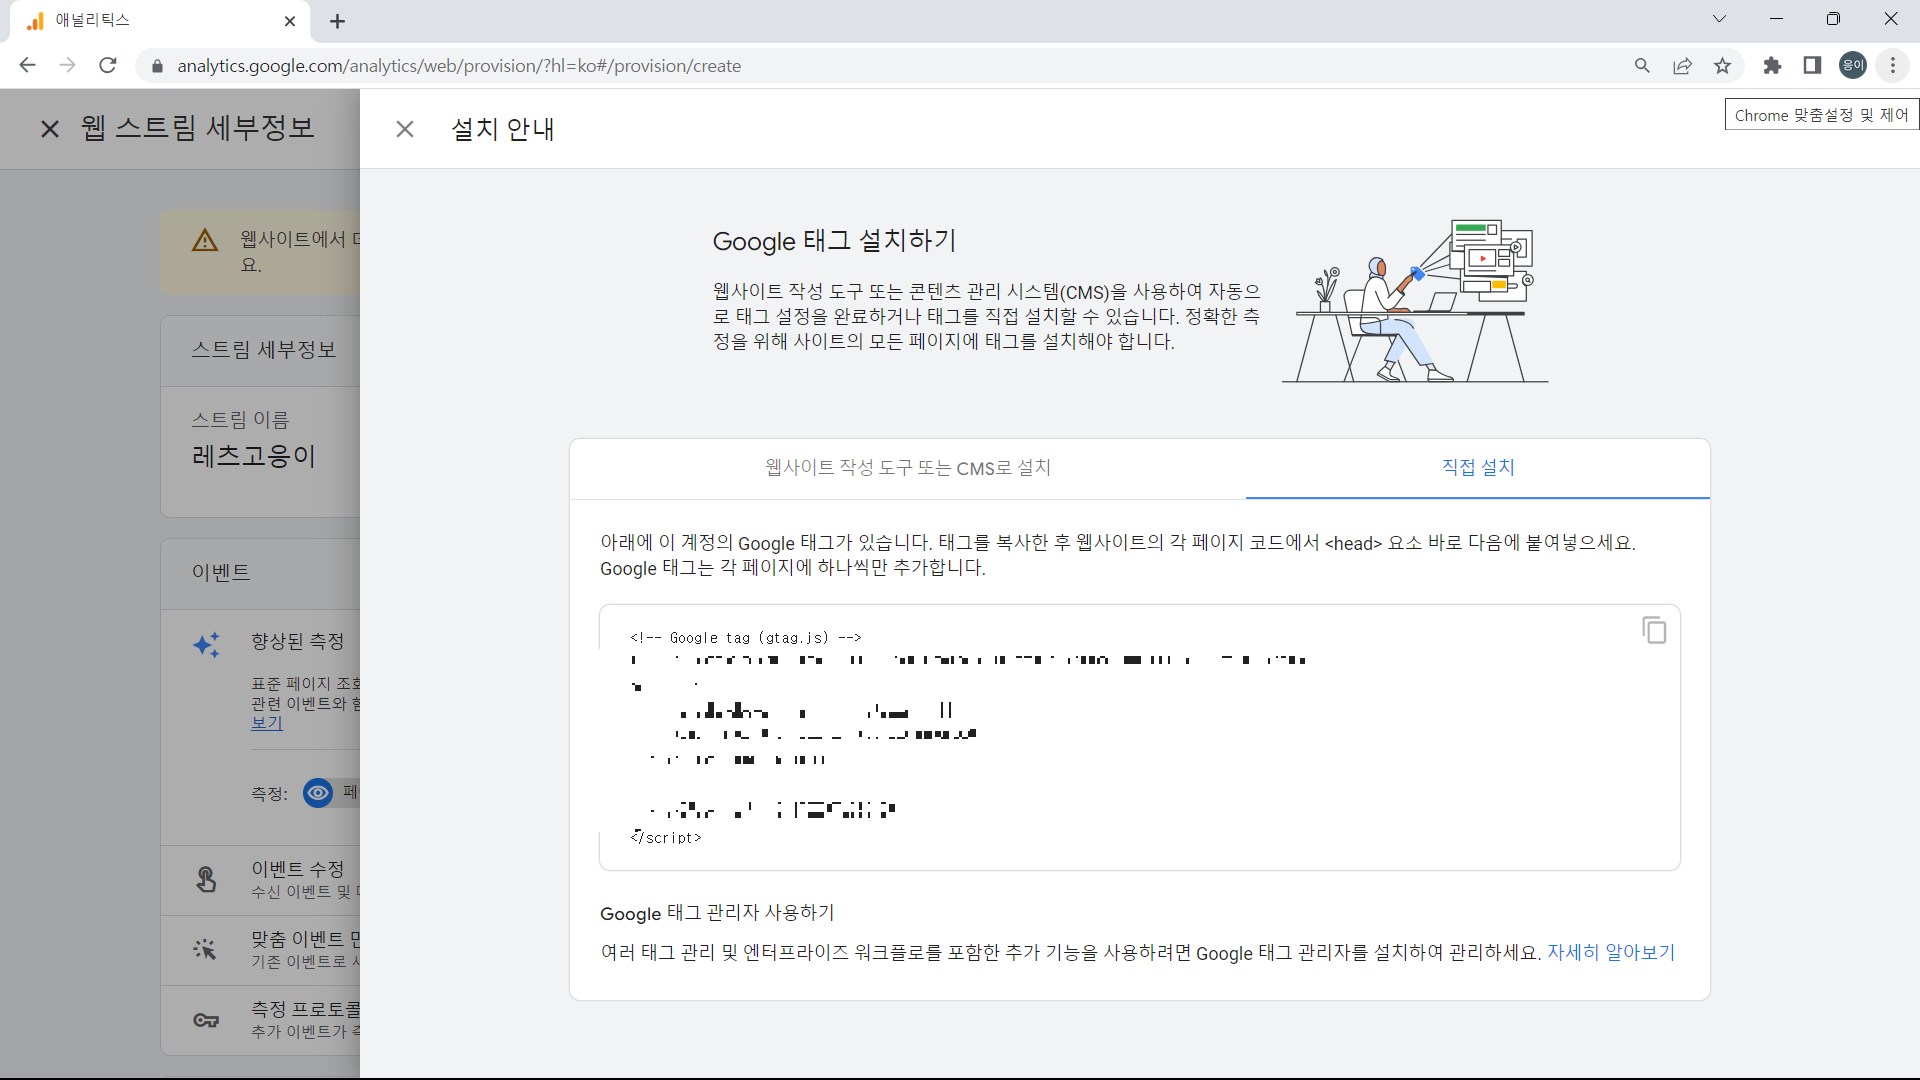Open the browser tab search chevron
The height and width of the screenshot is (1080, 1920).
[1719, 18]
